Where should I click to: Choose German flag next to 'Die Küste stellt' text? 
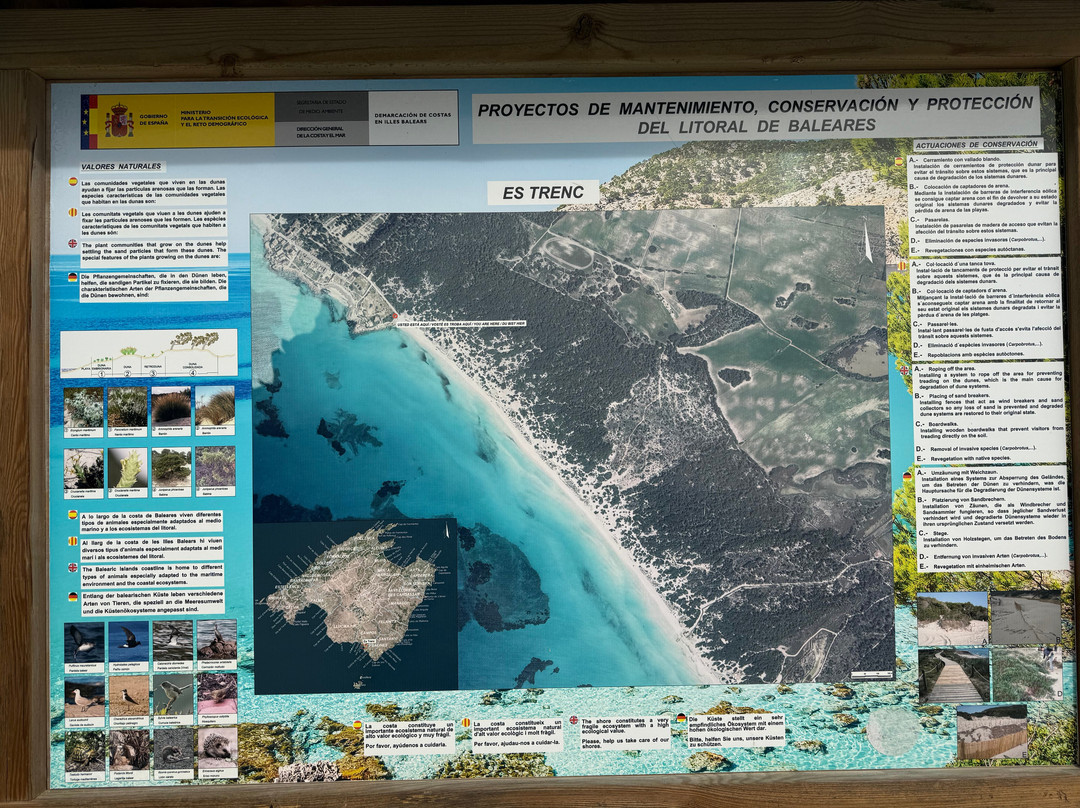681,719
